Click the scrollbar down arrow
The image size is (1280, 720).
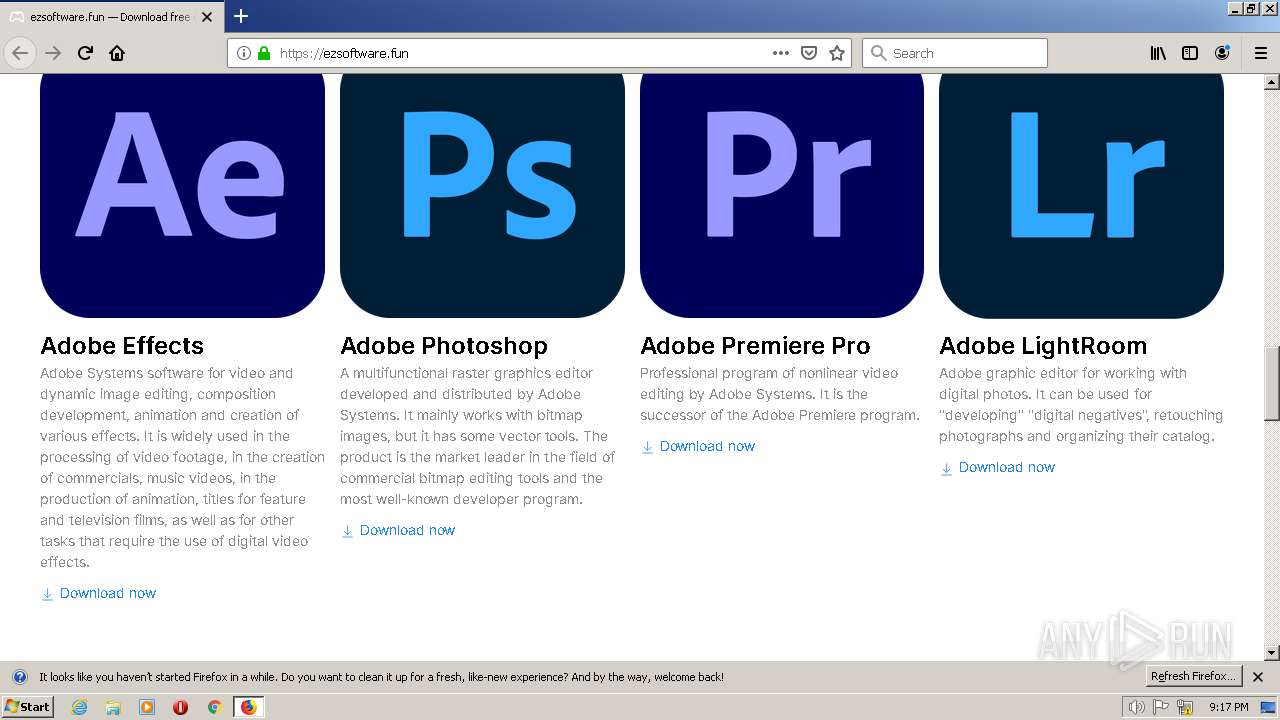point(1272,653)
